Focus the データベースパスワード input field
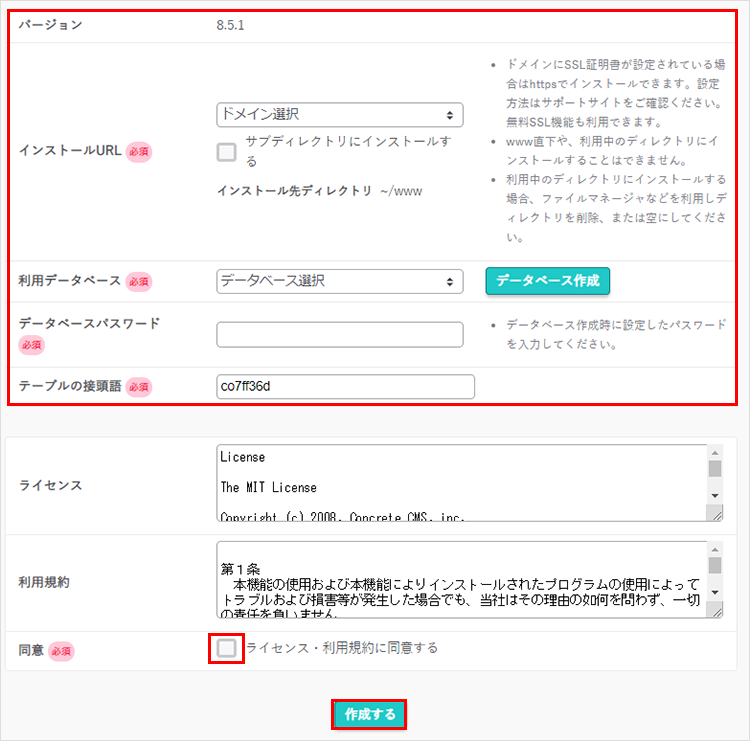The height and width of the screenshot is (741, 750). click(x=339, y=334)
